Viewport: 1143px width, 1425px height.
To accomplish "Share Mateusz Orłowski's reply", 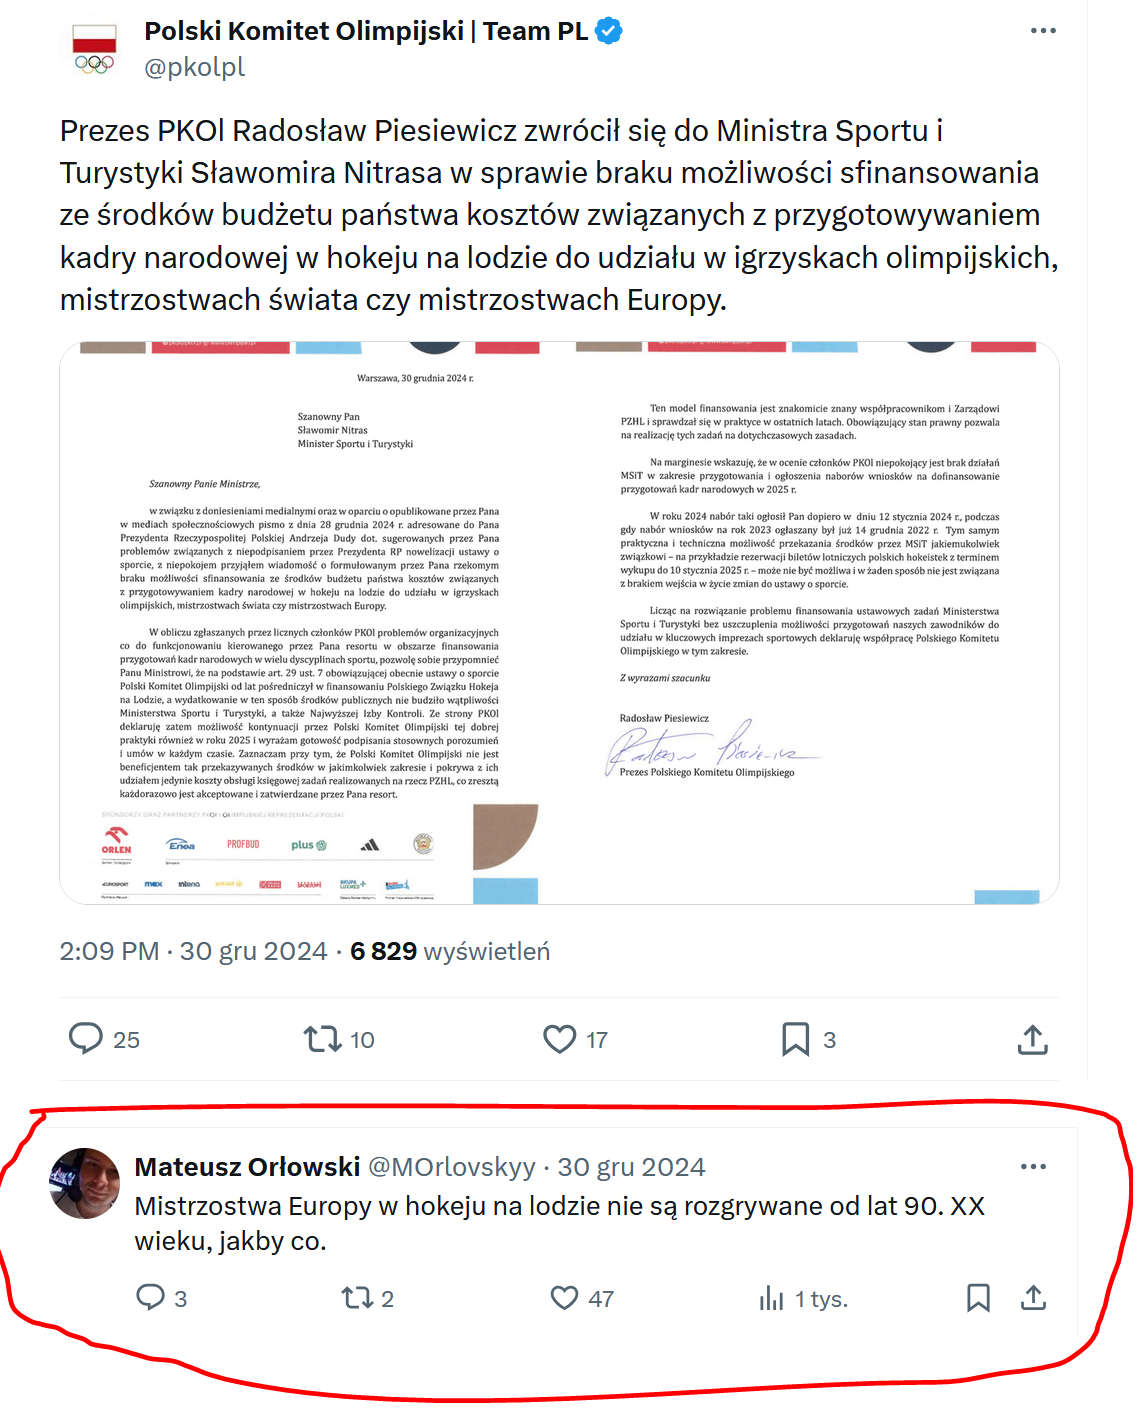I will click(x=1033, y=1298).
